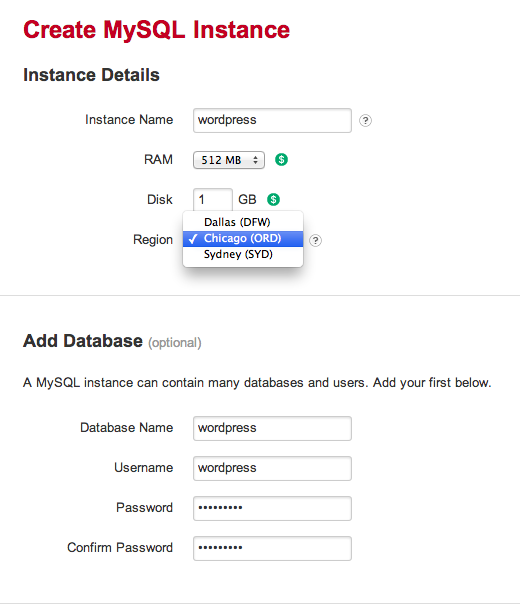Choose Chicago (ORD) in the region list
The width and height of the screenshot is (520, 612).
tap(243, 238)
